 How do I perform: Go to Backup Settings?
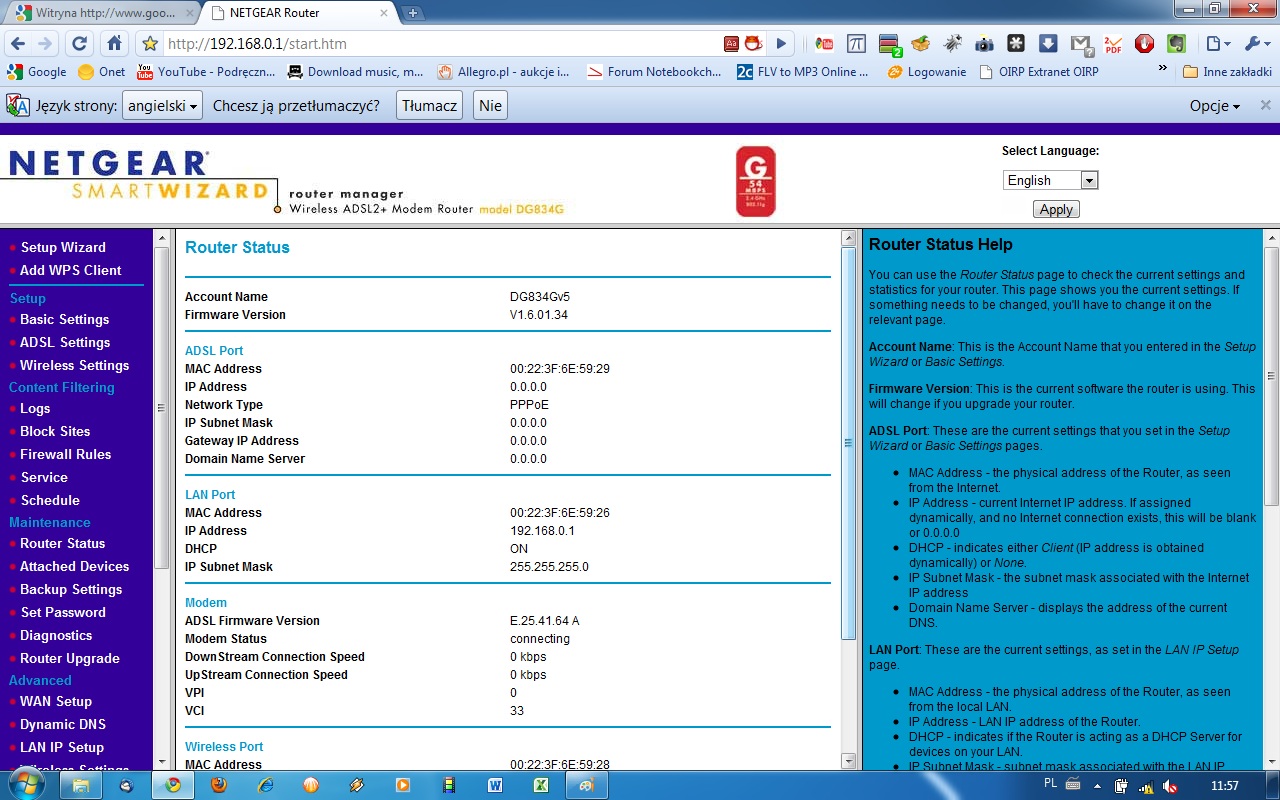71,589
